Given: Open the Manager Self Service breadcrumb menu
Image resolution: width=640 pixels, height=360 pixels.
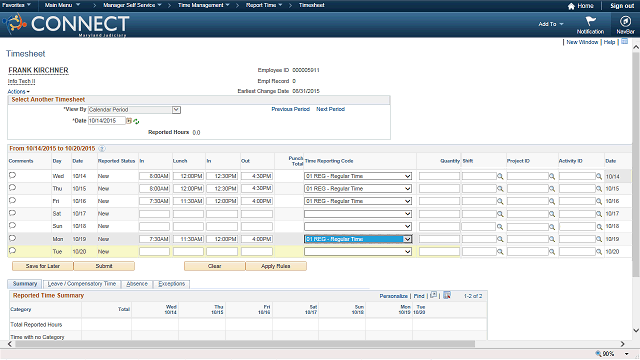Looking at the screenshot, I should 132,5.
